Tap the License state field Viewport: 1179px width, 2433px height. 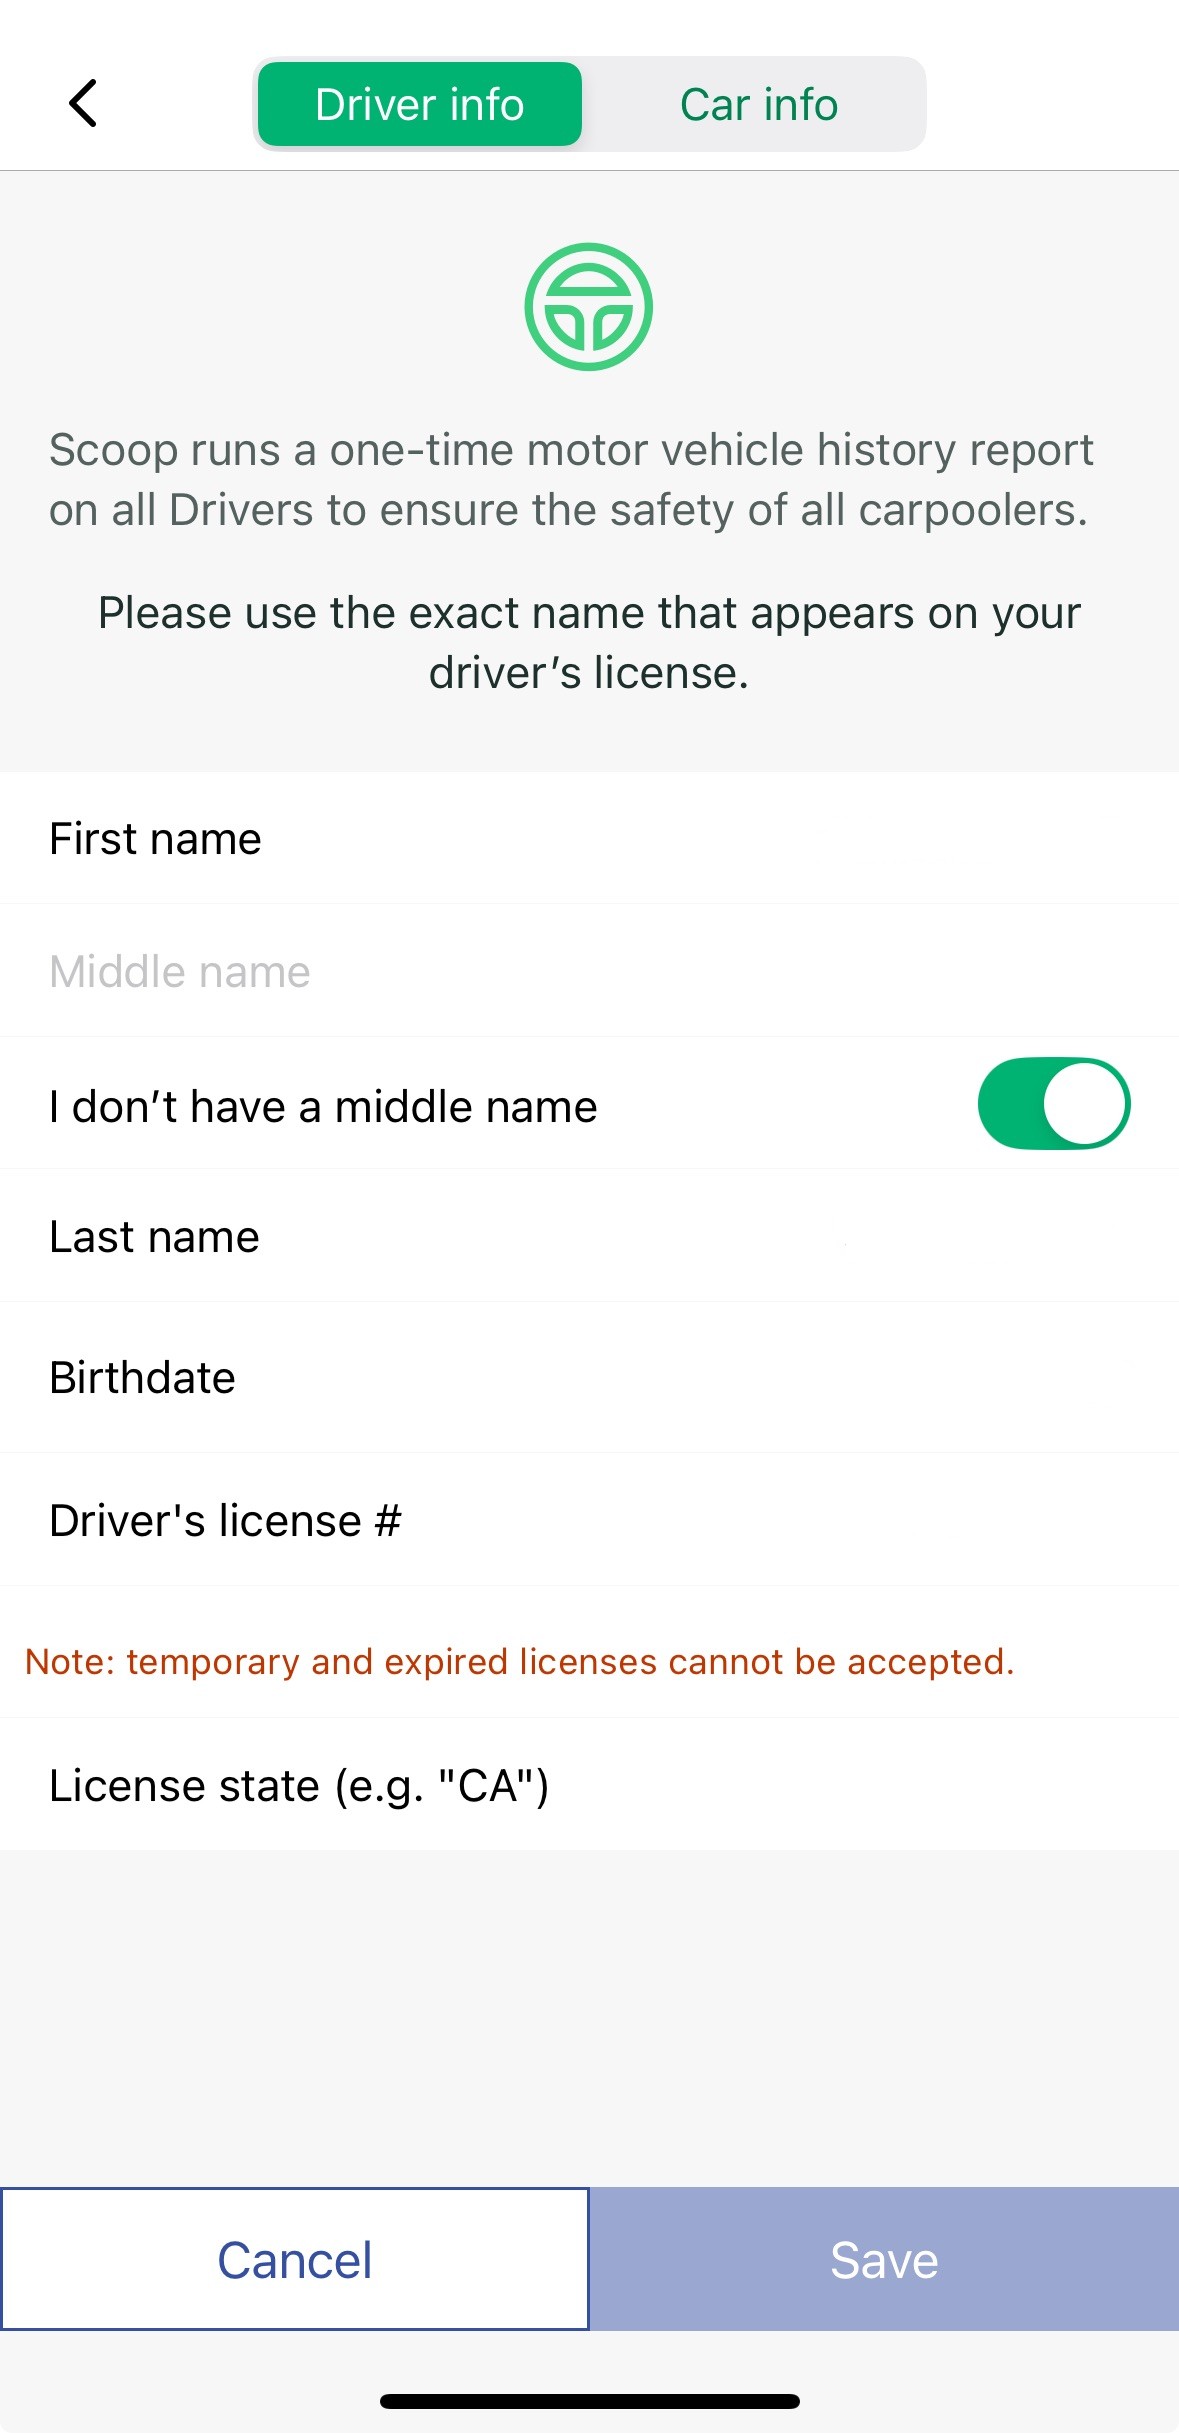point(589,1786)
